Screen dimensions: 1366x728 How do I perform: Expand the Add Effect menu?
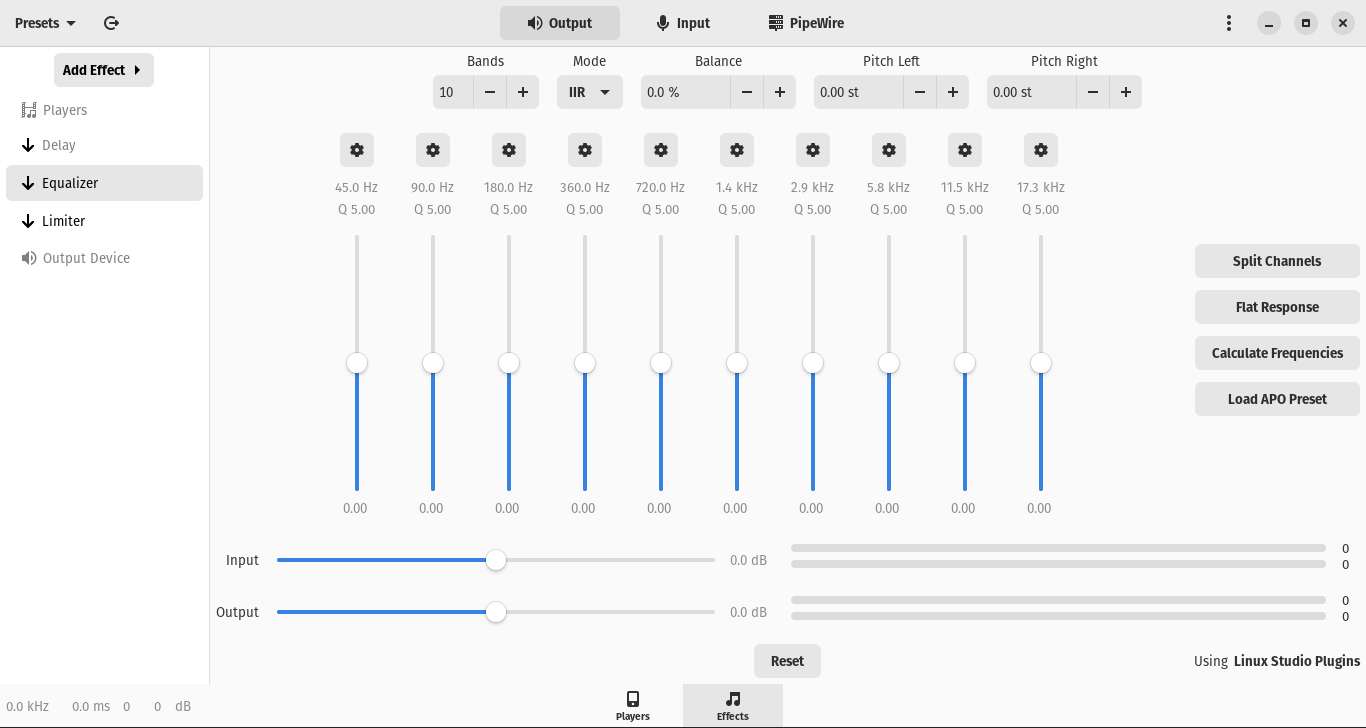(103, 70)
